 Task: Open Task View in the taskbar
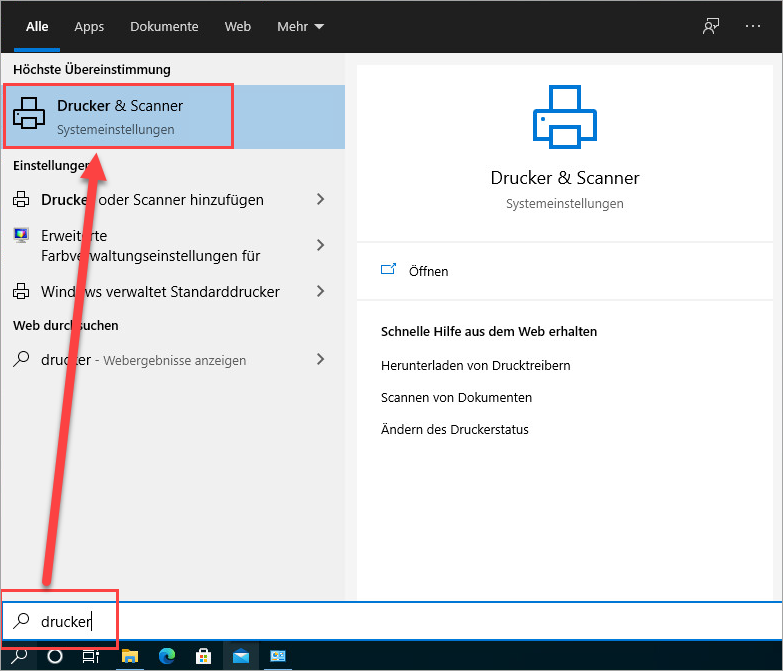(90, 656)
